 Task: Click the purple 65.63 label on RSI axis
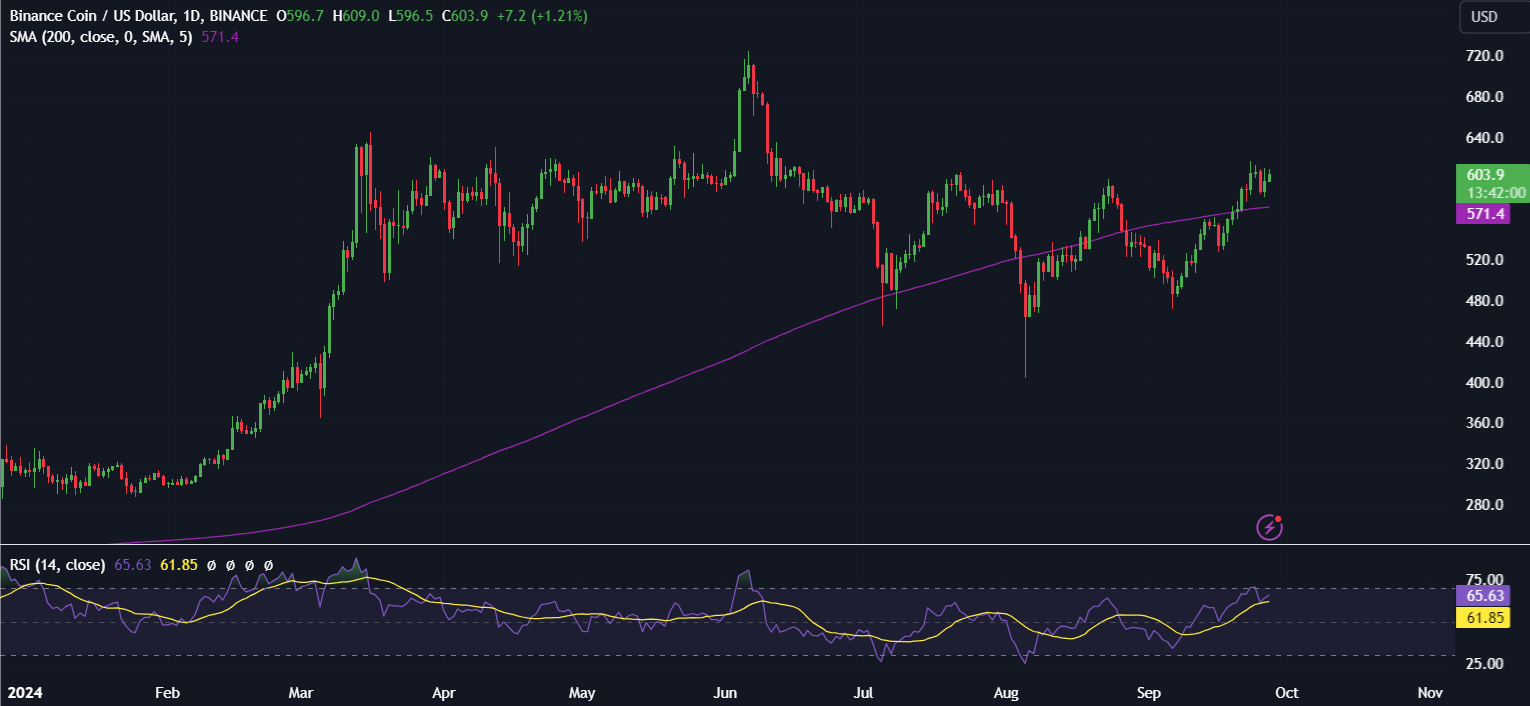pyautogui.click(x=1485, y=595)
